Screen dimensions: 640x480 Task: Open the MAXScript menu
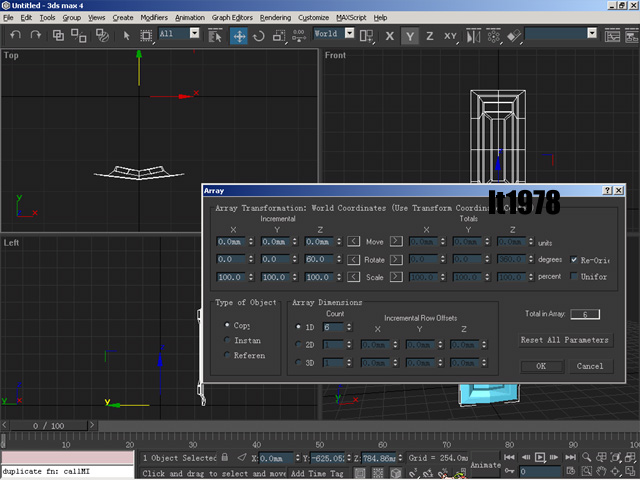coord(351,18)
